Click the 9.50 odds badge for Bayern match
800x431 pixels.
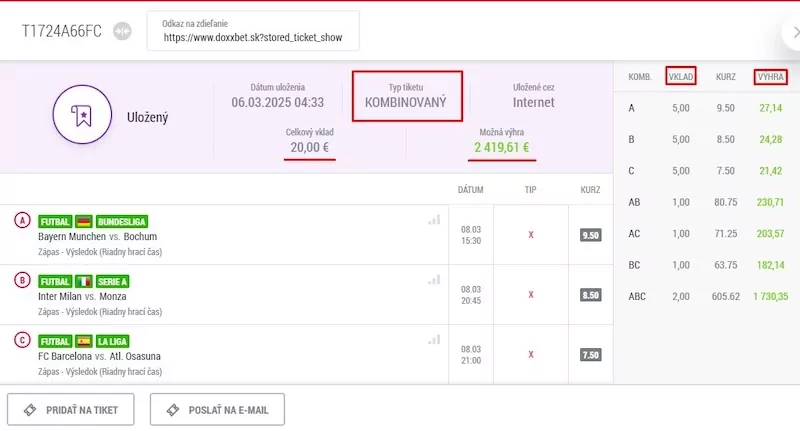click(590, 235)
